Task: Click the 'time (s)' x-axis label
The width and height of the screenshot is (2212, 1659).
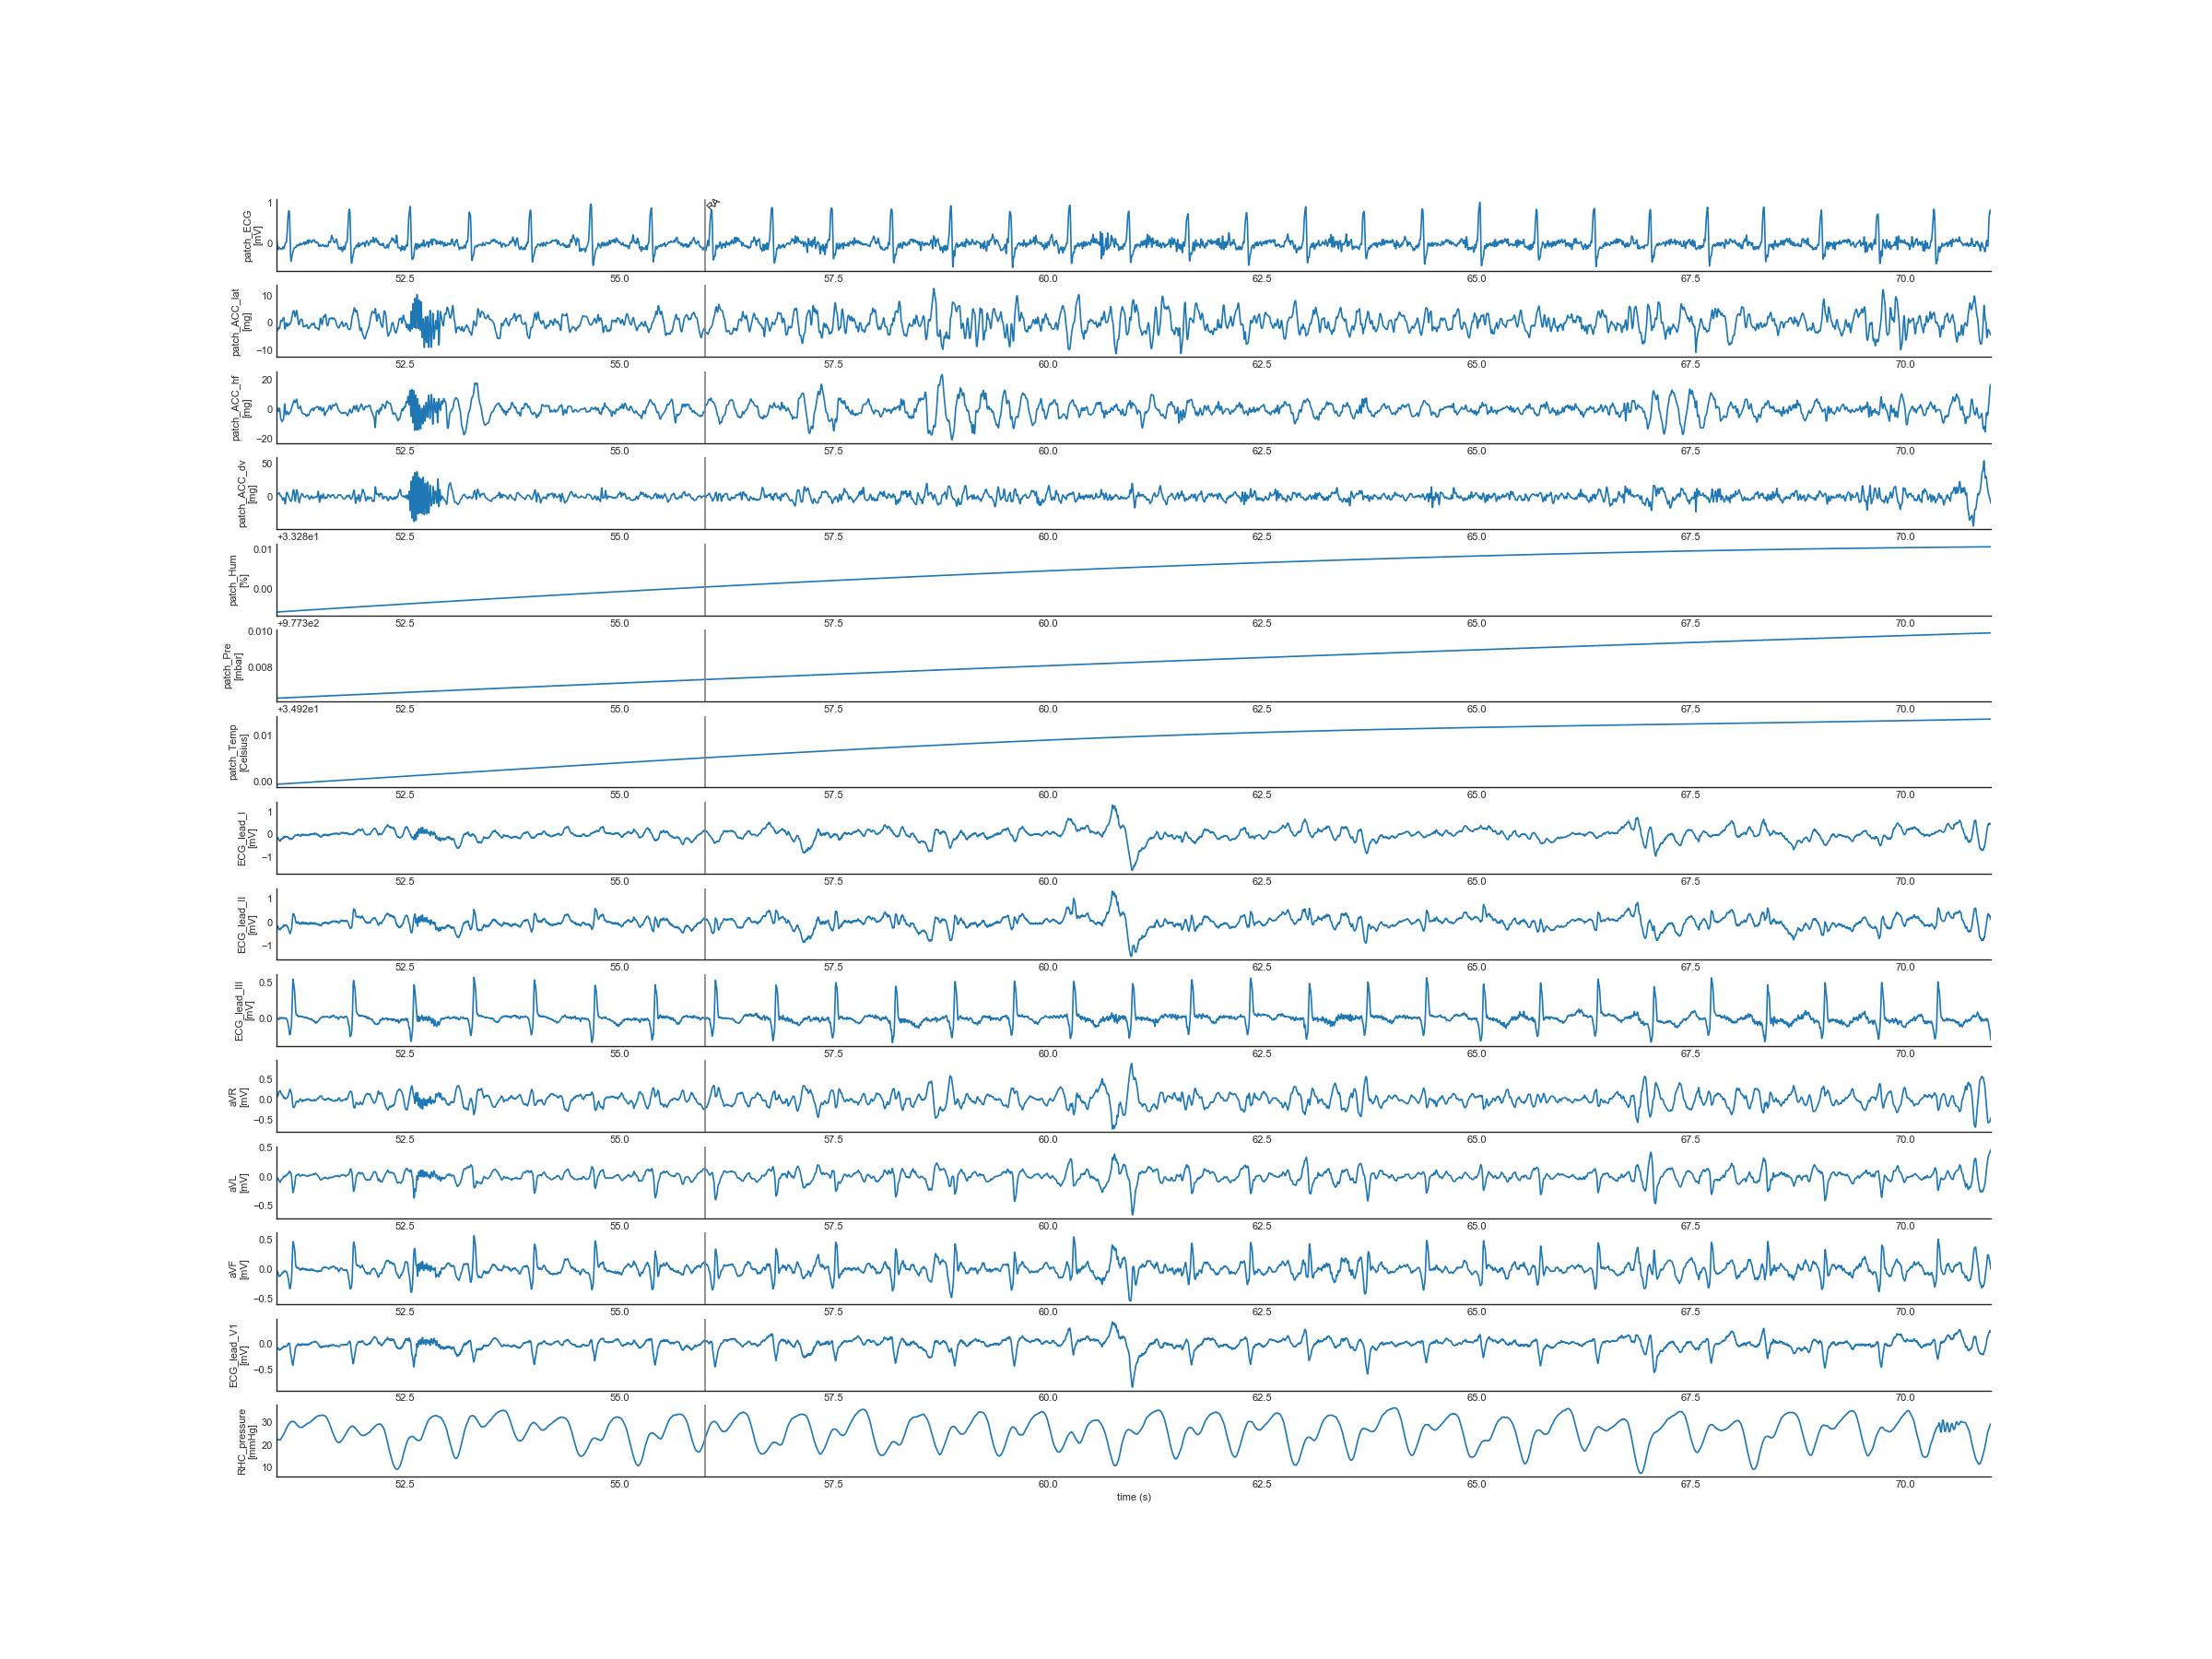Action: click(x=1133, y=1497)
